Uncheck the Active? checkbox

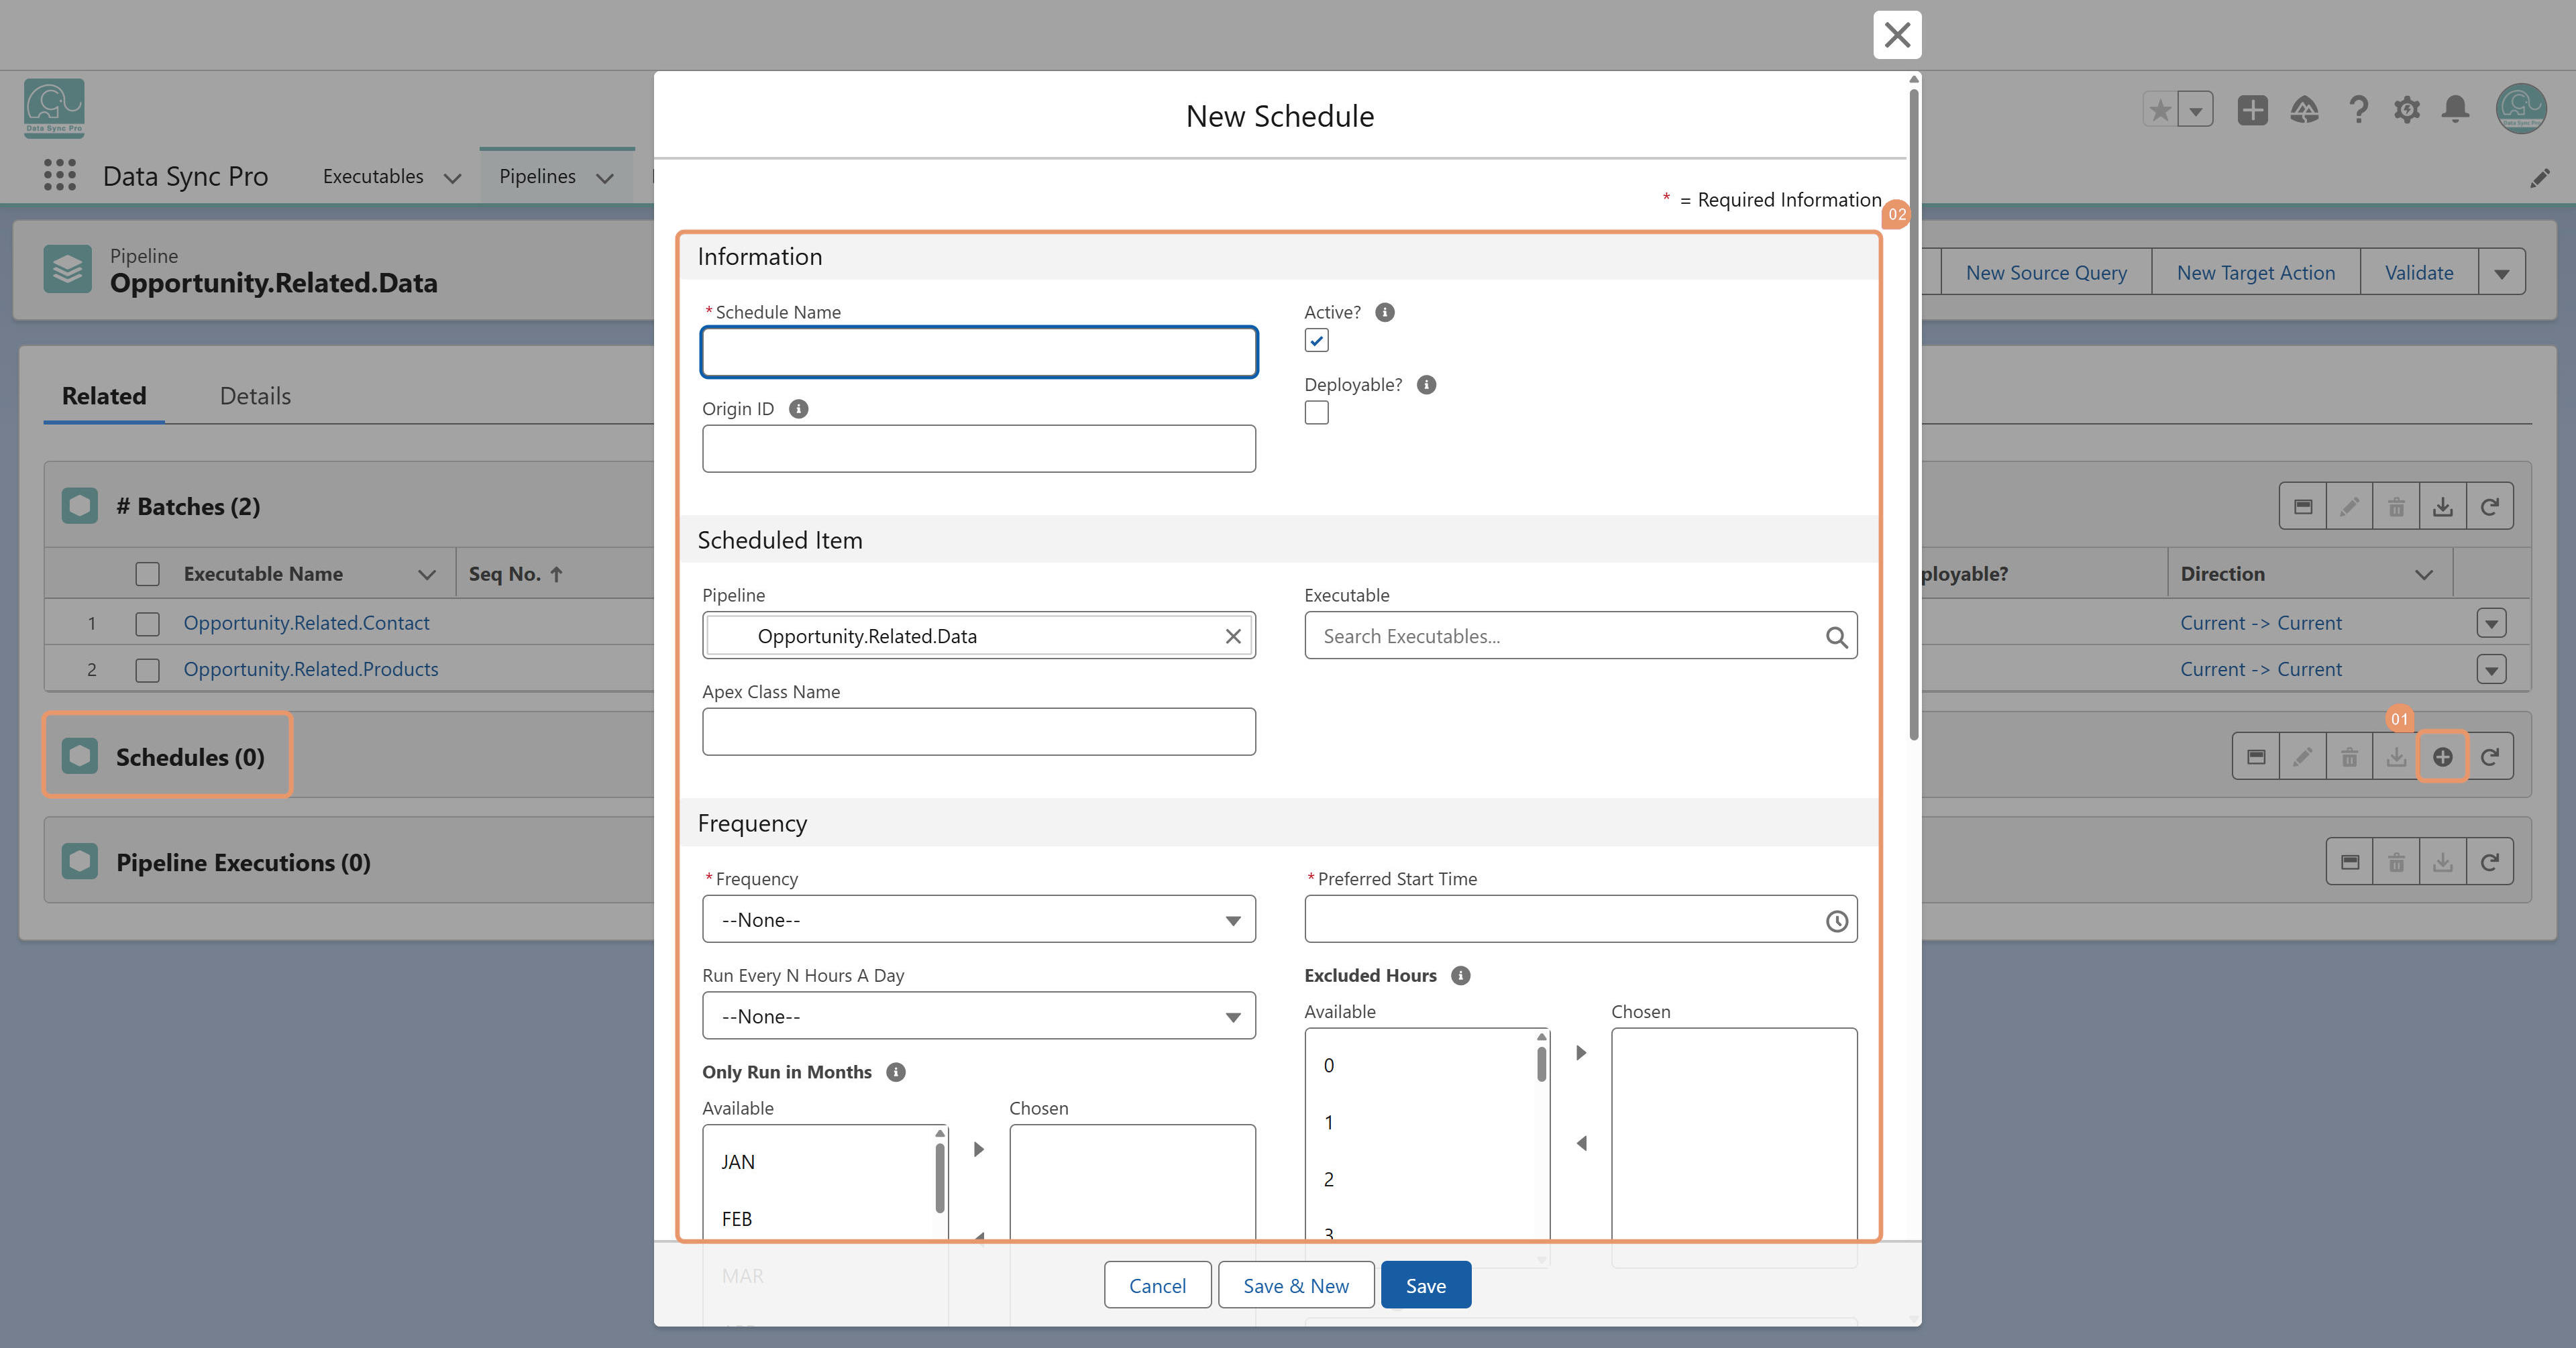click(1316, 341)
